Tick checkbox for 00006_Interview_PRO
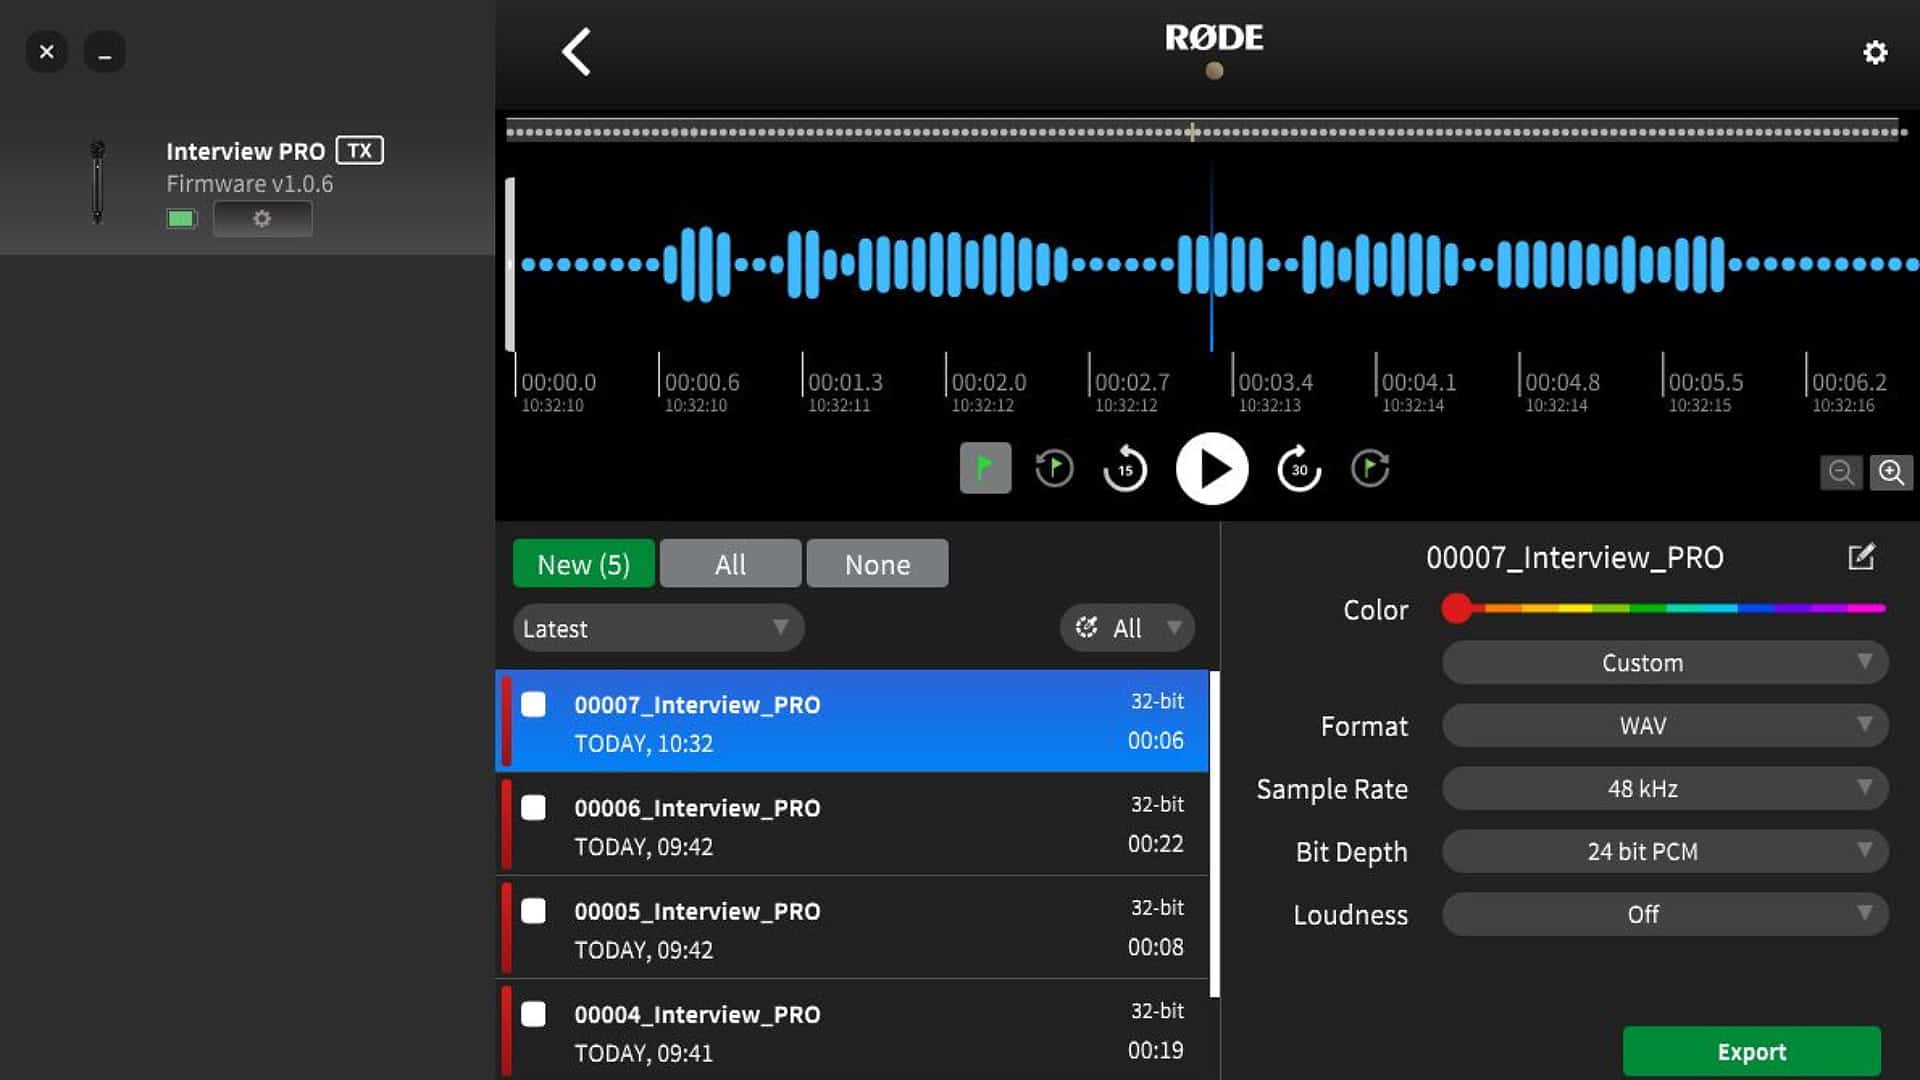1920x1080 pixels. 534,807
